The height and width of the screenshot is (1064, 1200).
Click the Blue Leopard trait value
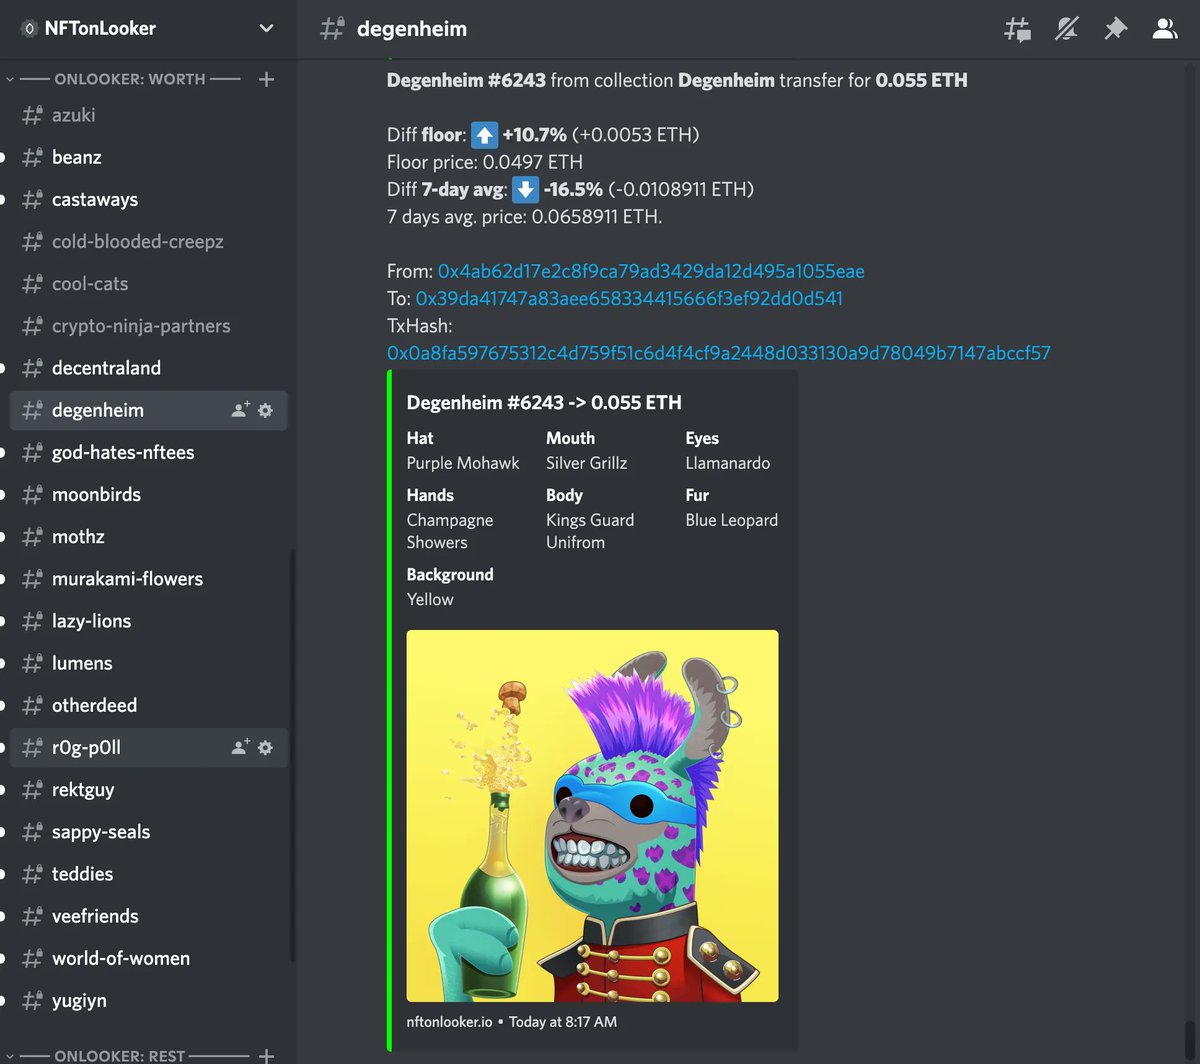coord(732,520)
